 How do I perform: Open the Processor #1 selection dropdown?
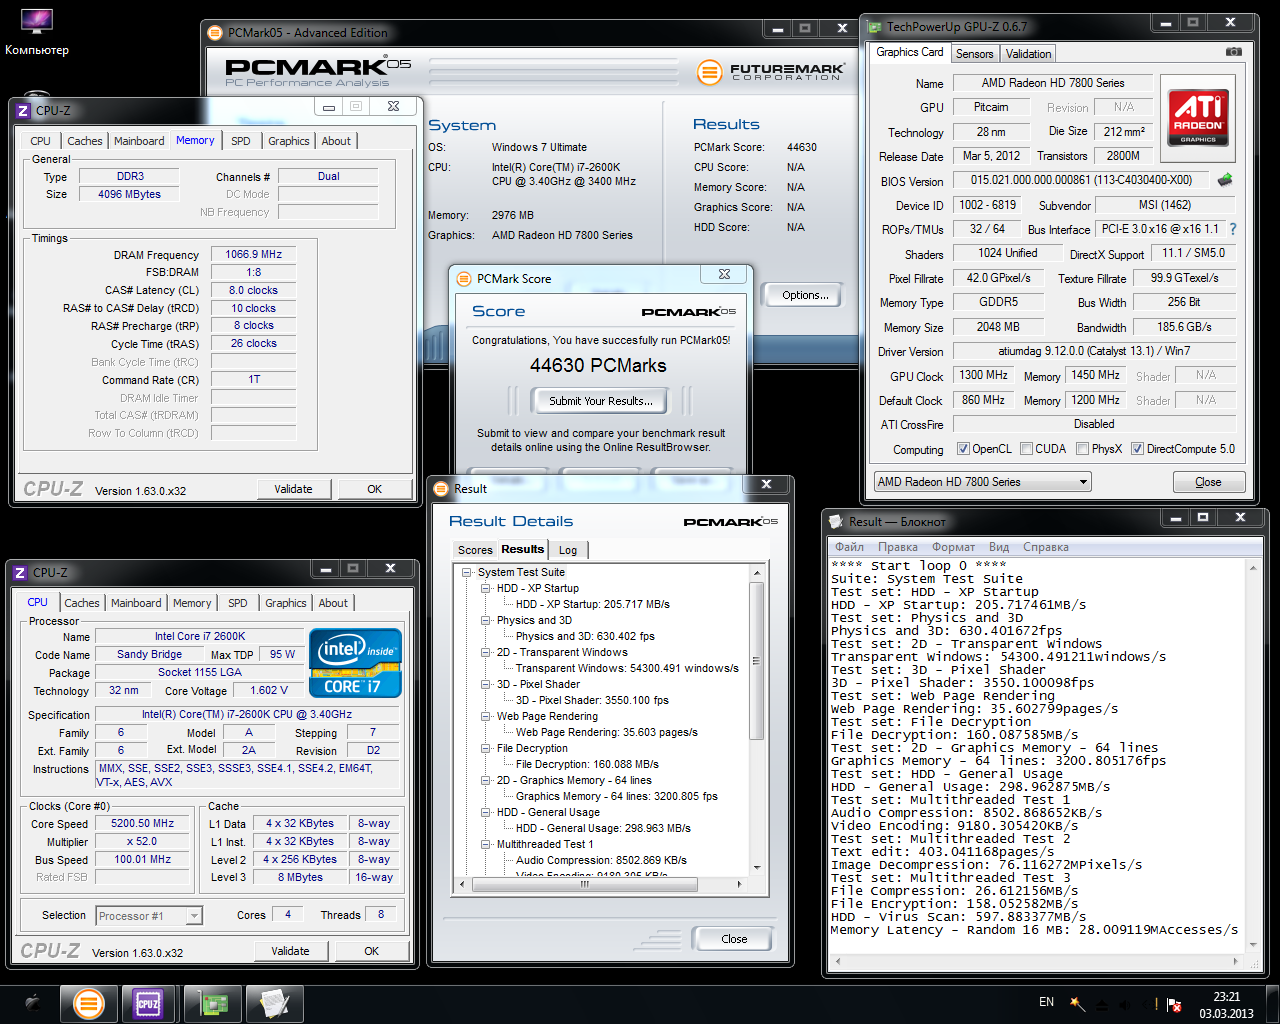pyautogui.click(x=149, y=916)
